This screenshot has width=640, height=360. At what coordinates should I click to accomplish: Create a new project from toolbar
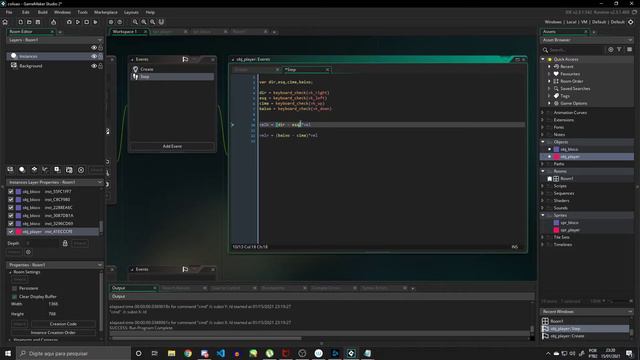(20, 22)
